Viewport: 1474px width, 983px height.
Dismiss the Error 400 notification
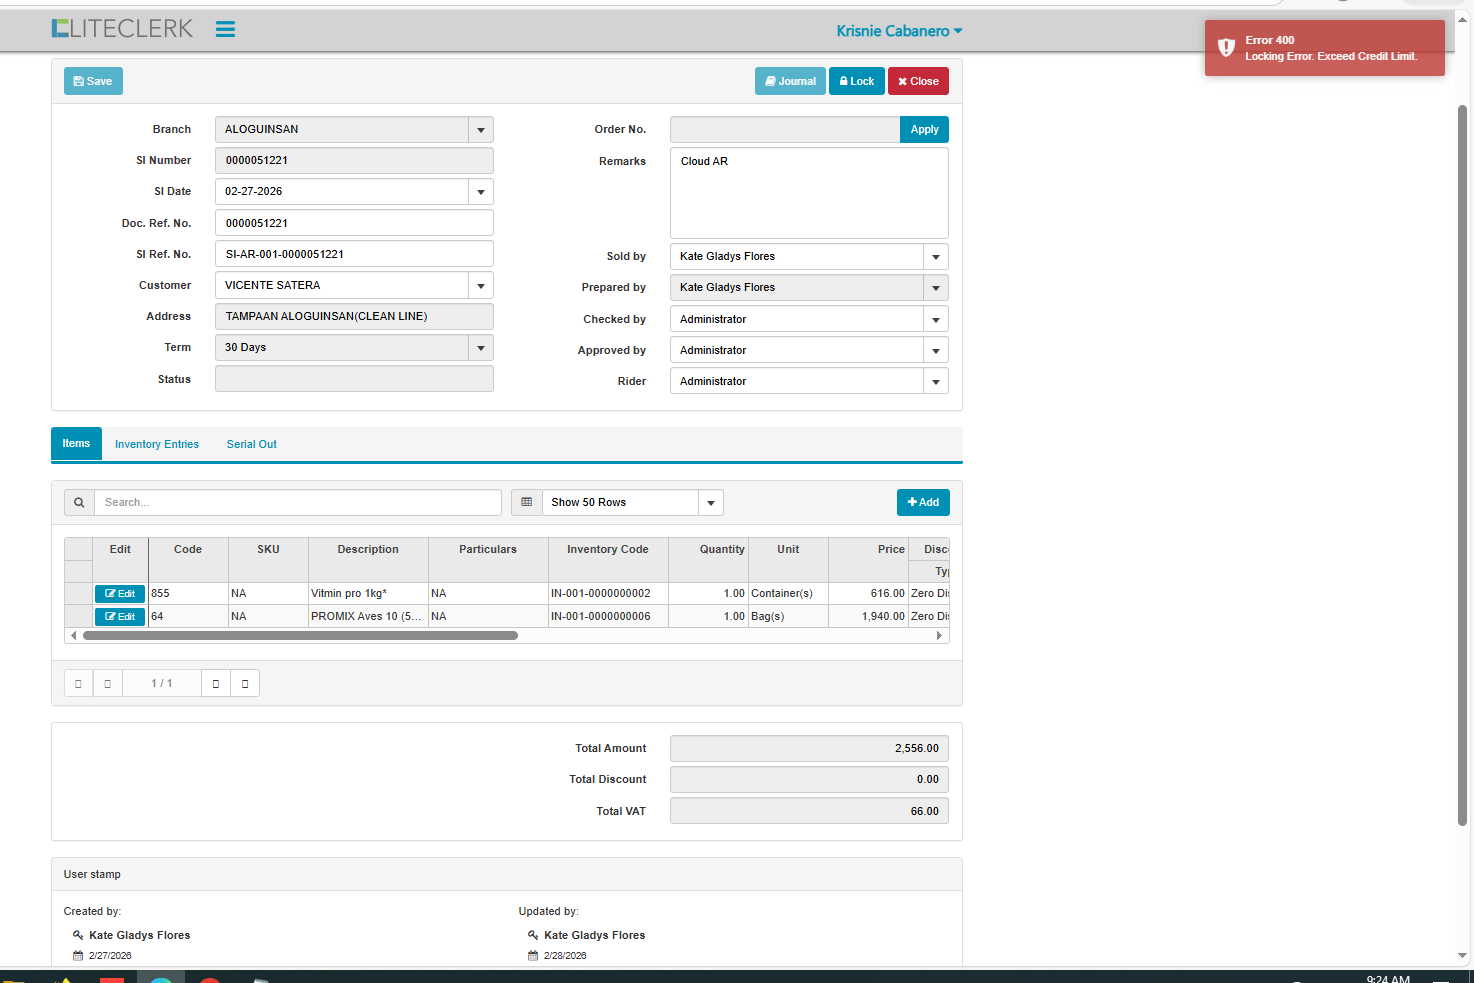pos(1324,48)
